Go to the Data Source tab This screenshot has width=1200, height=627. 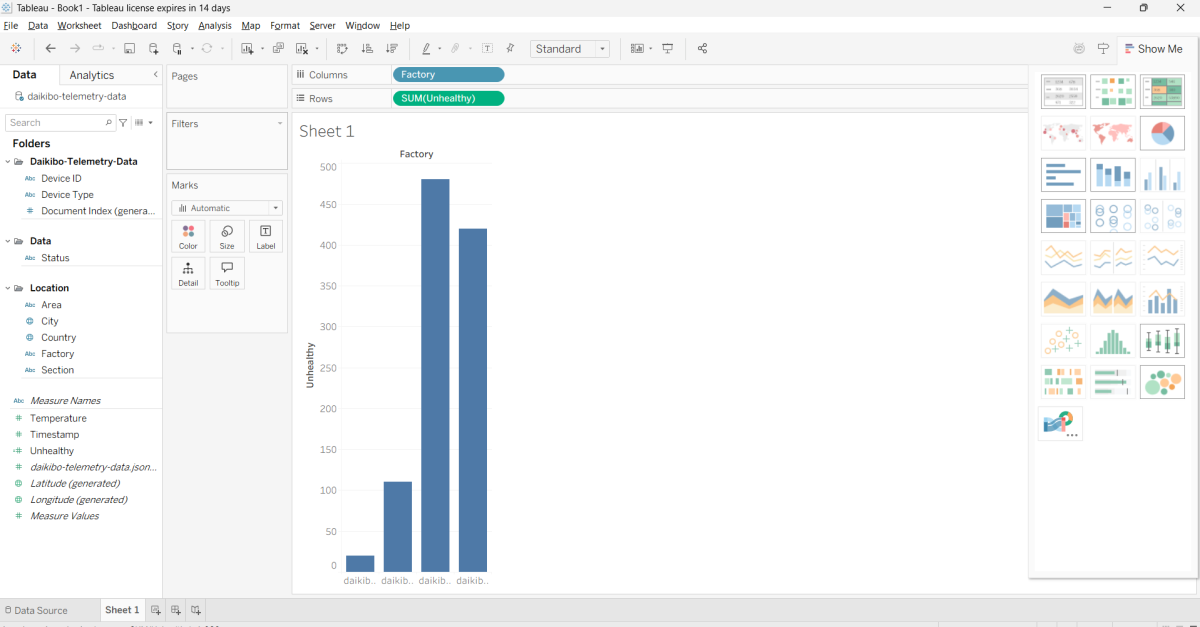[38, 610]
